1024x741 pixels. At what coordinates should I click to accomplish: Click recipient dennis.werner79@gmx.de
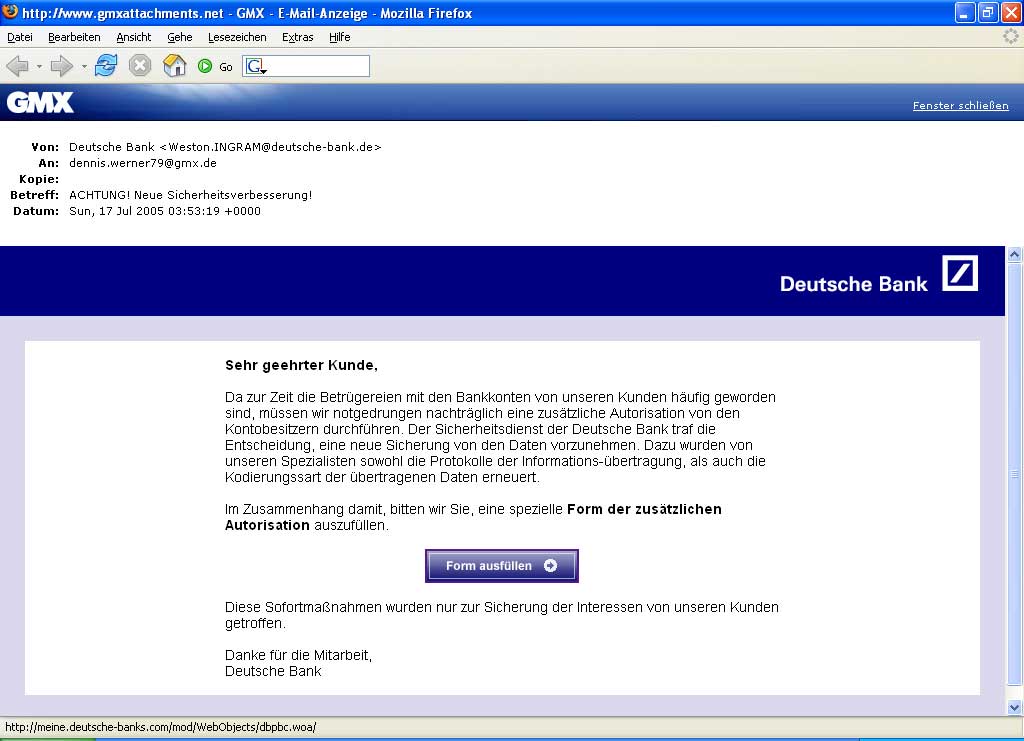(x=143, y=163)
